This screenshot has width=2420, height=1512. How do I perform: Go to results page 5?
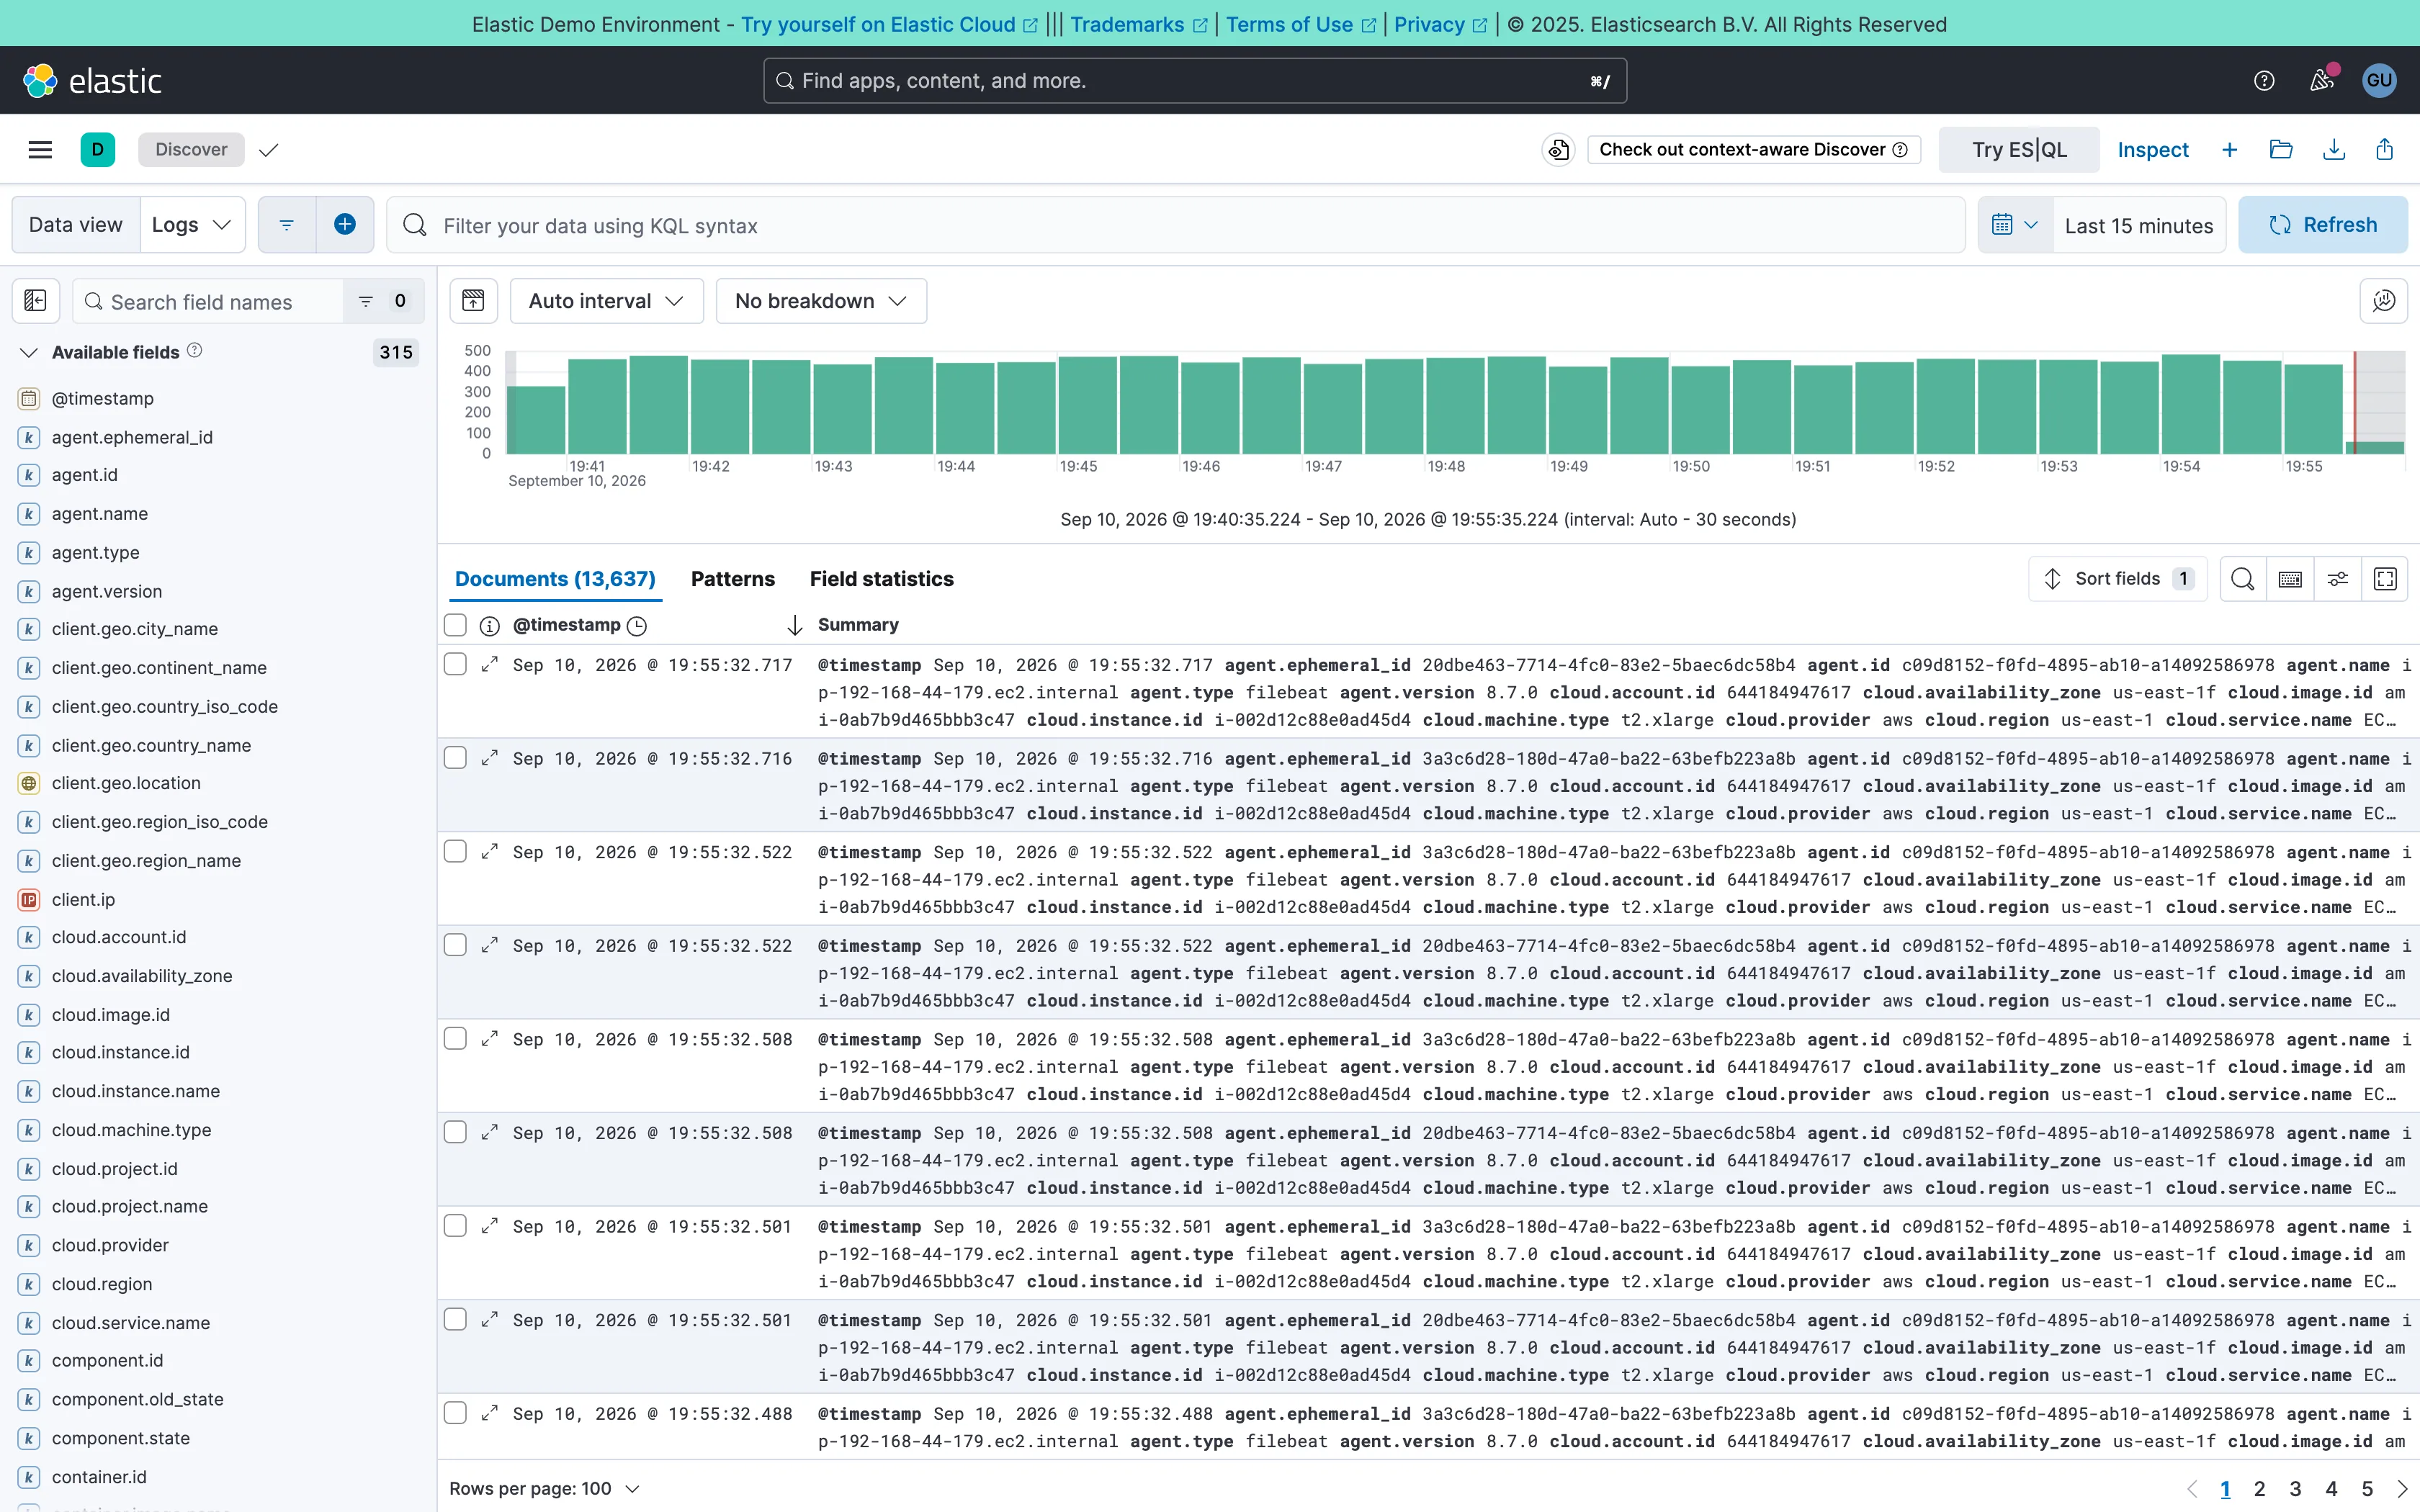pyautogui.click(x=2367, y=1489)
